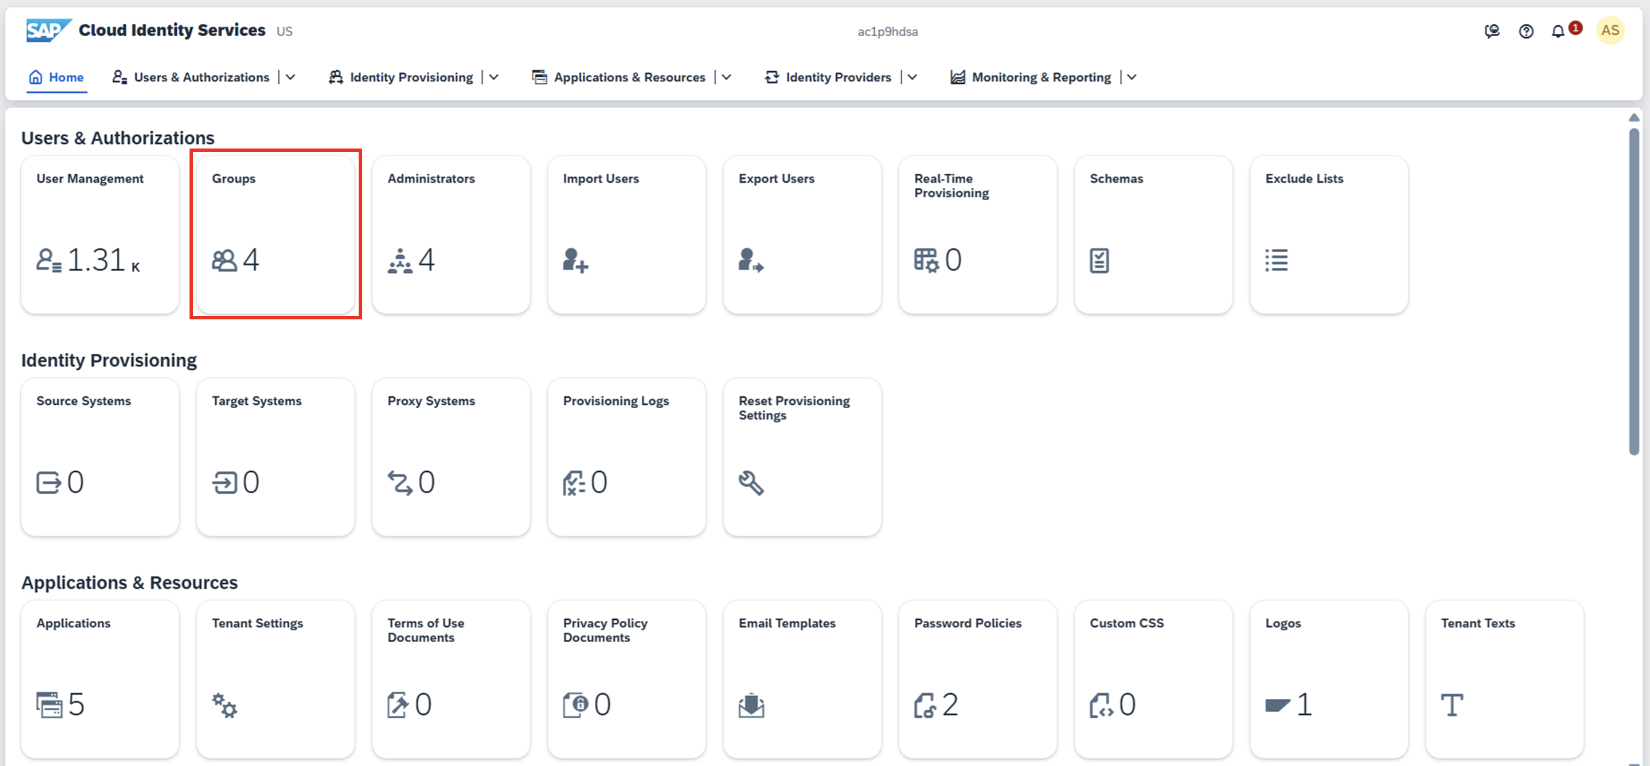Click the checklist icon on Schemas tile

tap(1099, 261)
